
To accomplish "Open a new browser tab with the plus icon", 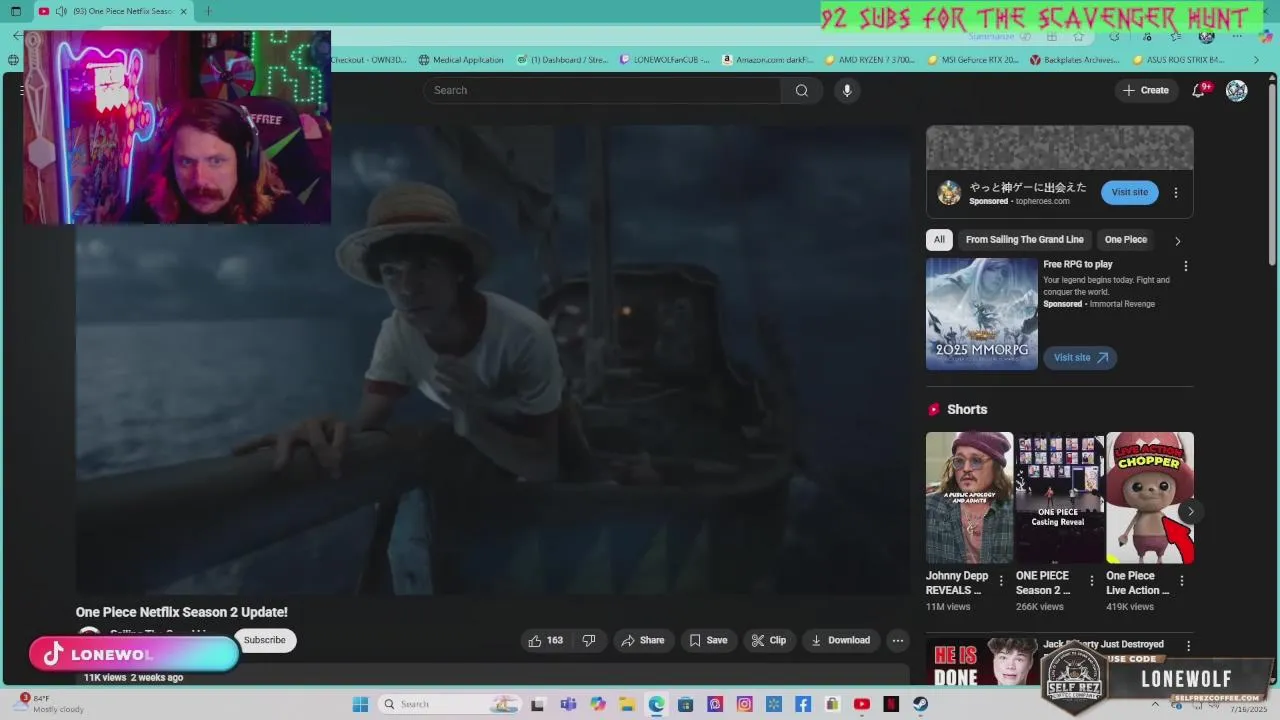I will tap(208, 11).
